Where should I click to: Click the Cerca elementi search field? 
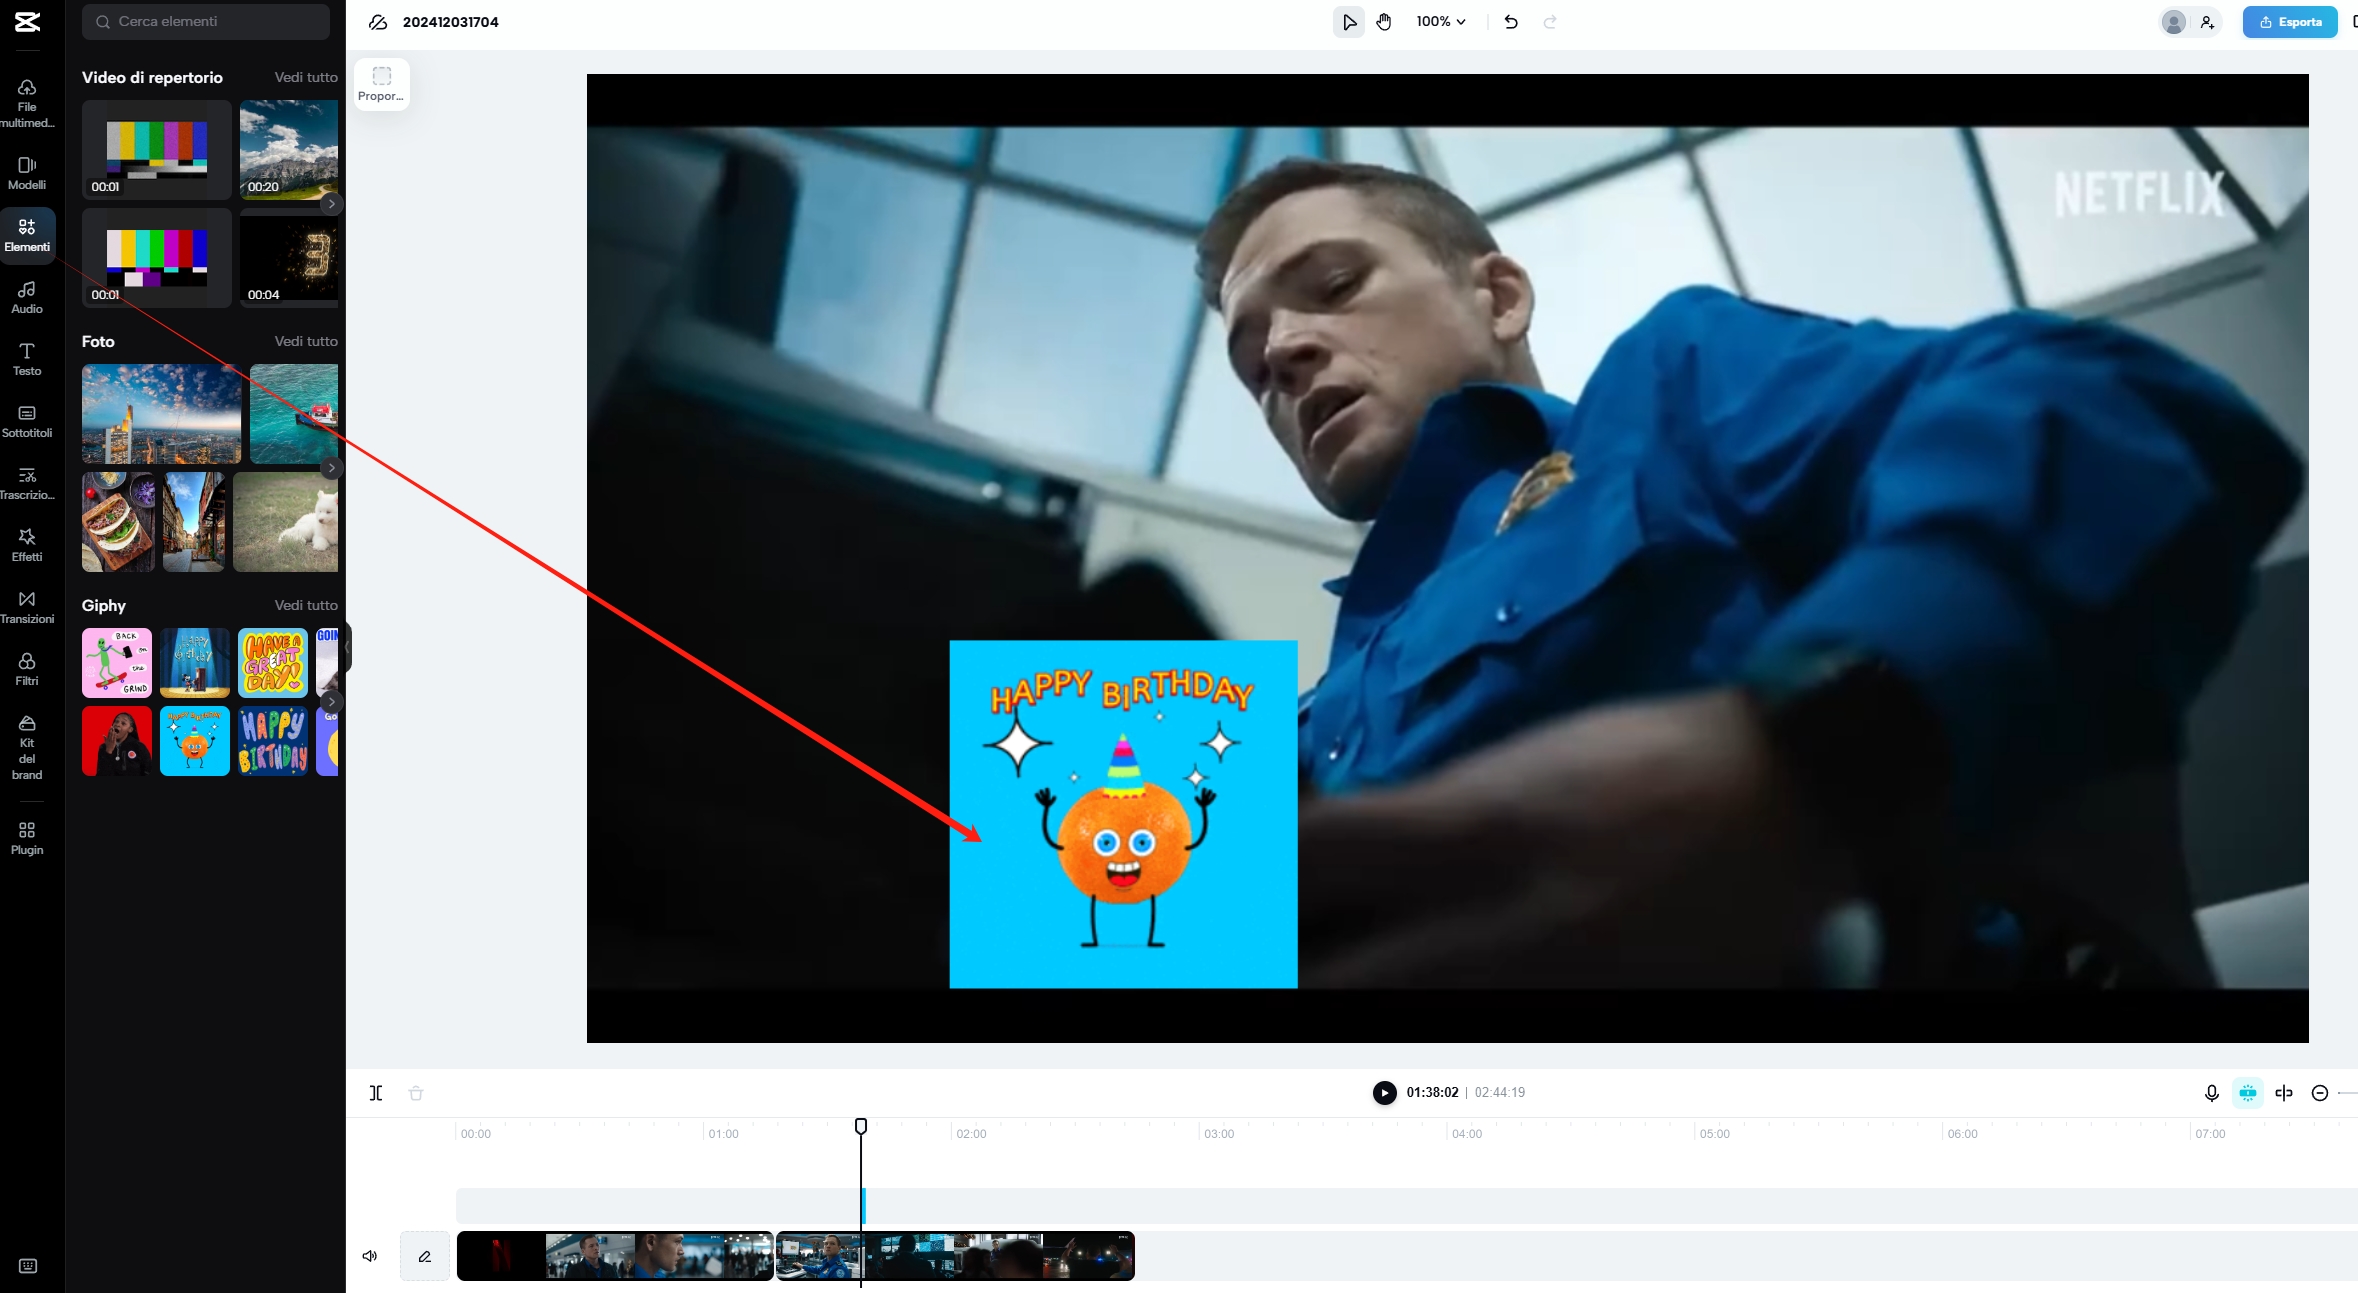pos(206,21)
